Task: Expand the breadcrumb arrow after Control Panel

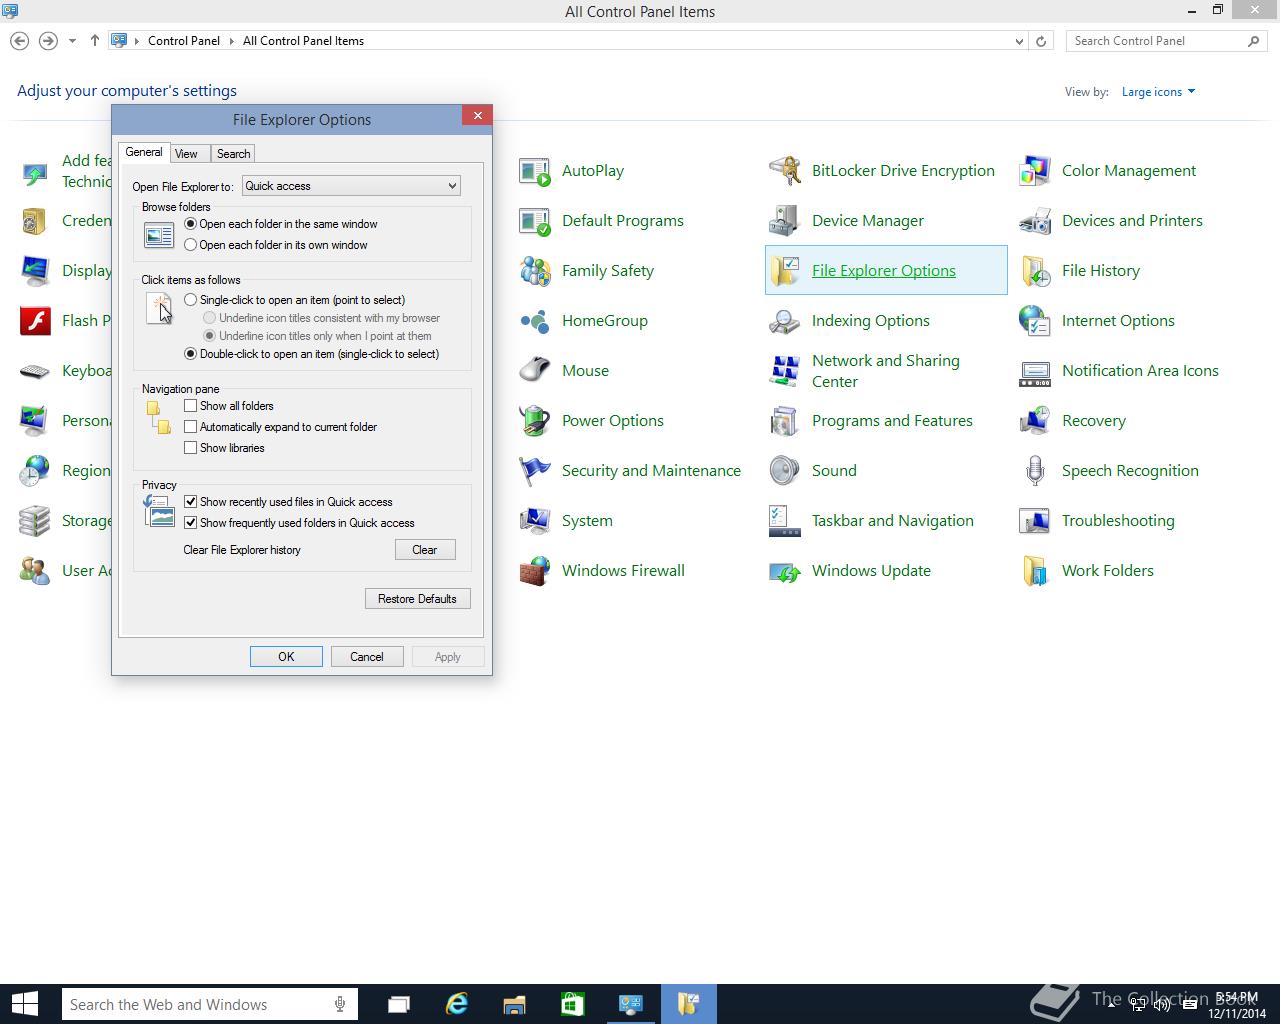Action: pos(231,41)
